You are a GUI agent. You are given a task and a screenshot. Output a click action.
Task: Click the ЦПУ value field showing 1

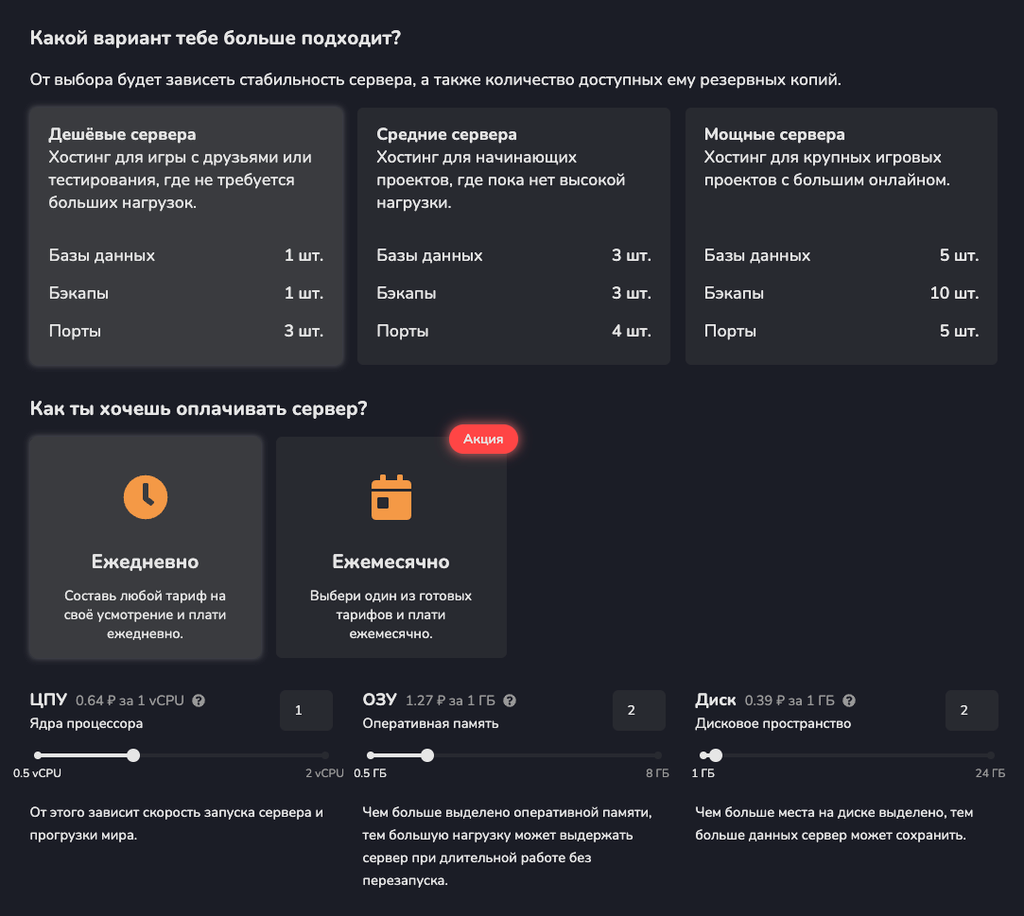coord(306,710)
